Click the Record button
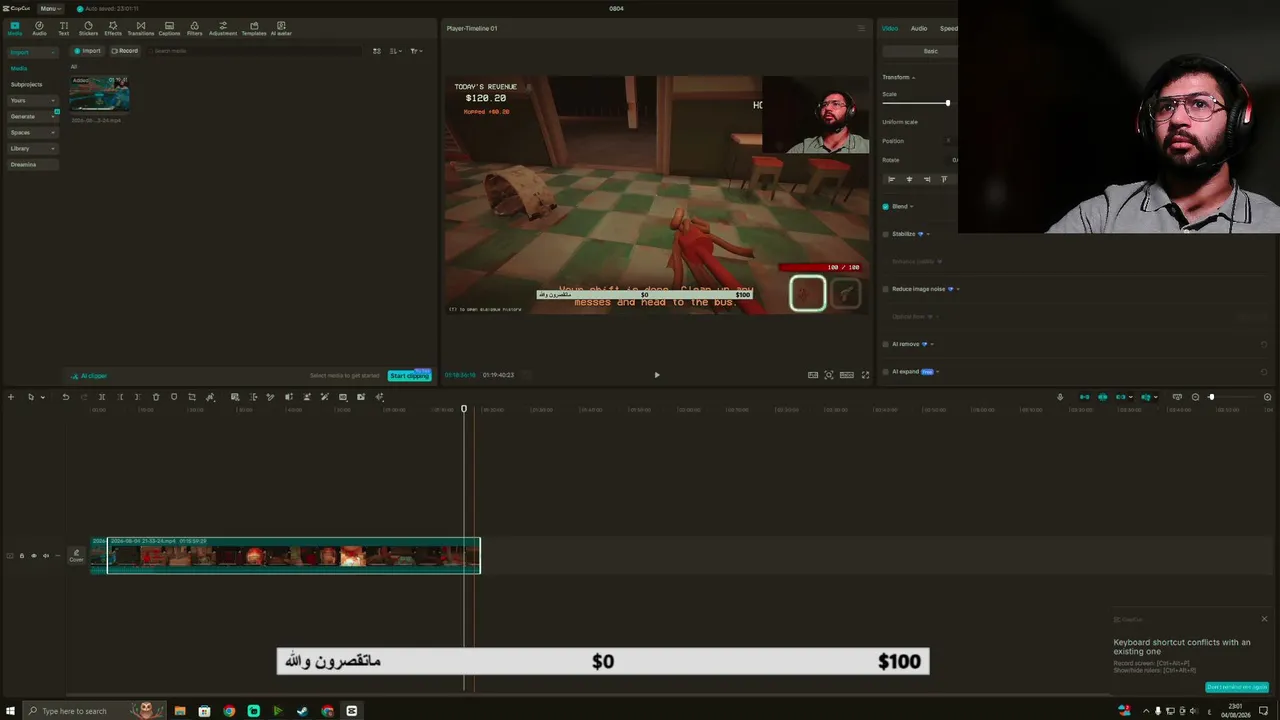The image size is (1280, 720). [125, 51]
